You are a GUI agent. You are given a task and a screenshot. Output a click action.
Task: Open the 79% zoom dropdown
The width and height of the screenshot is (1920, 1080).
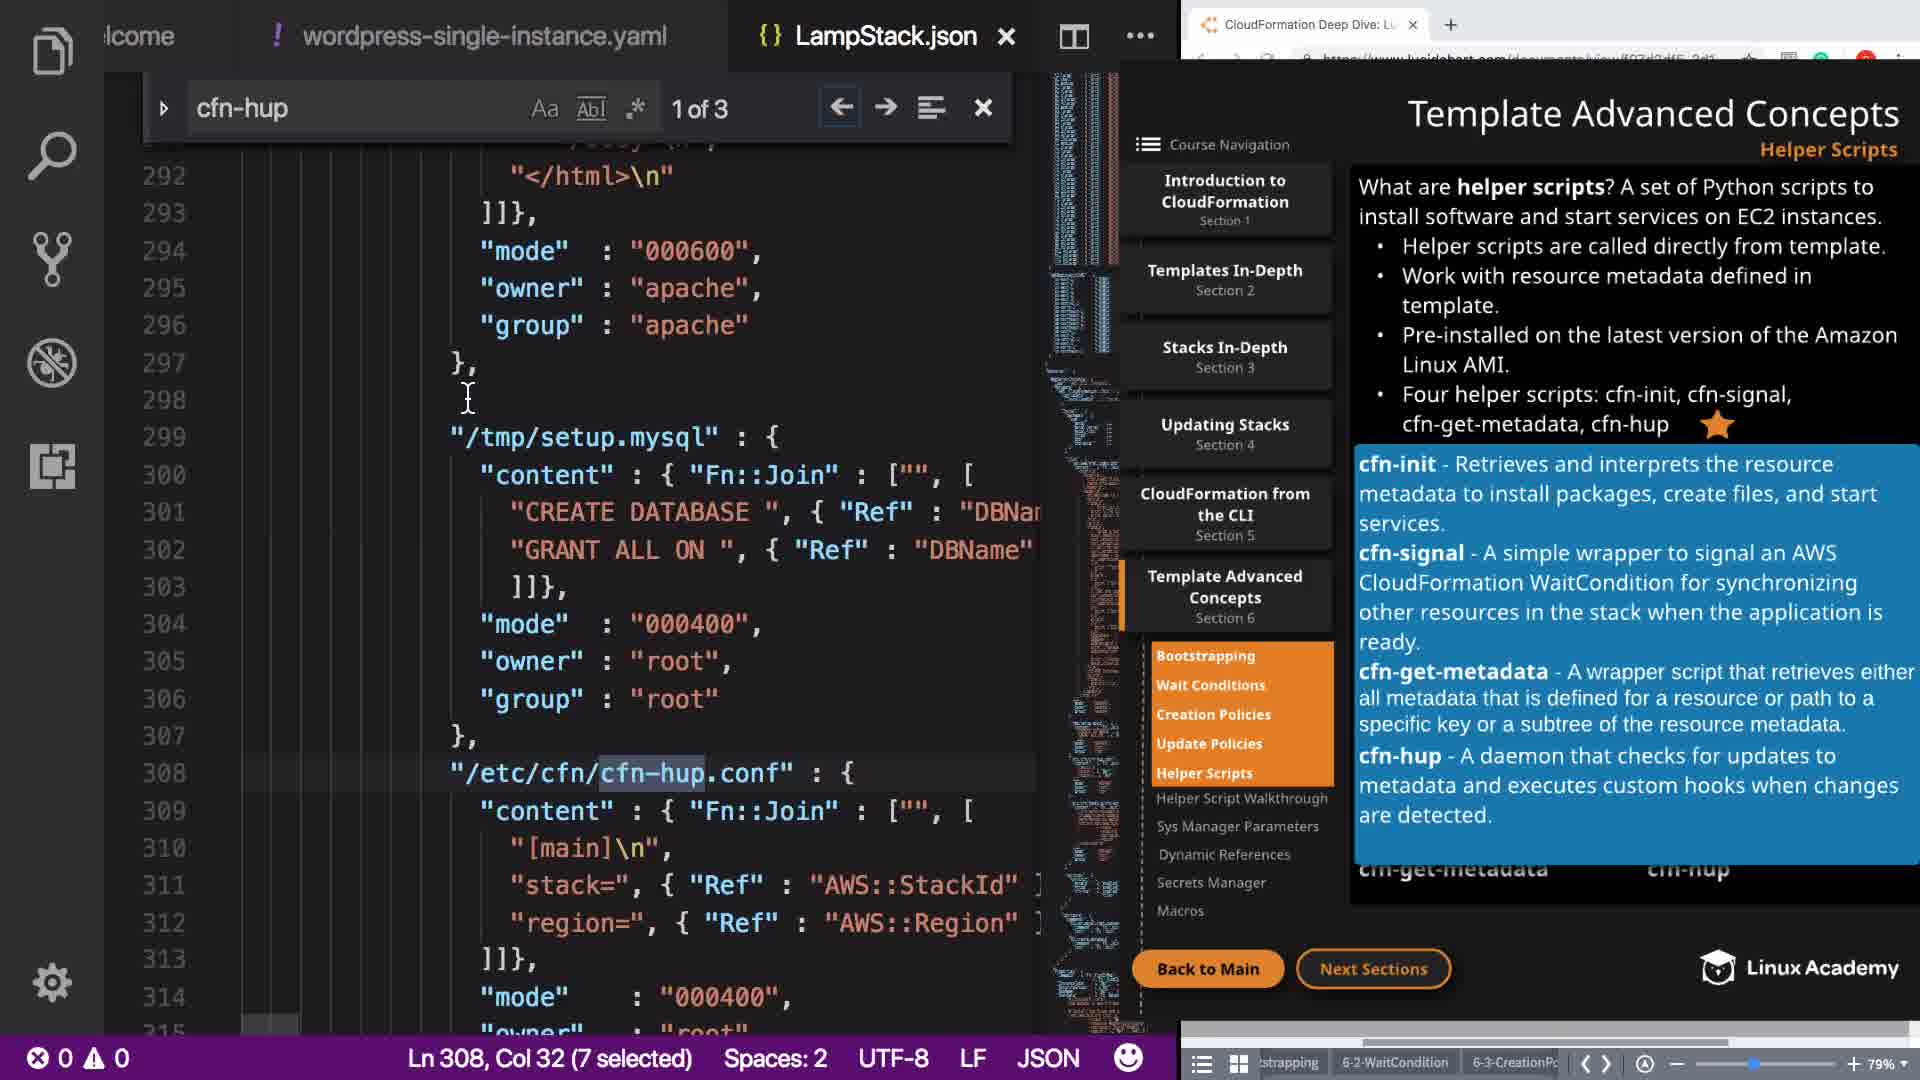[1888, 1064]
